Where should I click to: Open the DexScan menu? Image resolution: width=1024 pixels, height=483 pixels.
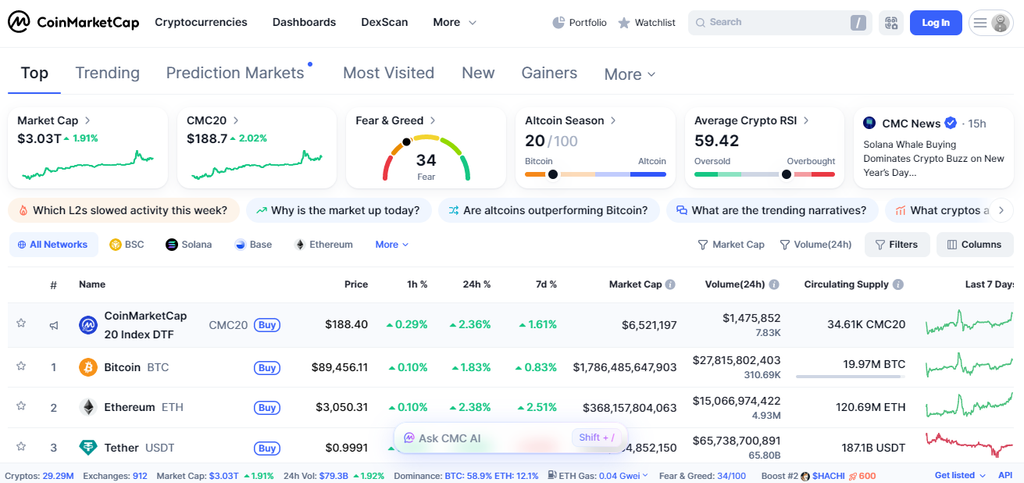coord(385,22)
